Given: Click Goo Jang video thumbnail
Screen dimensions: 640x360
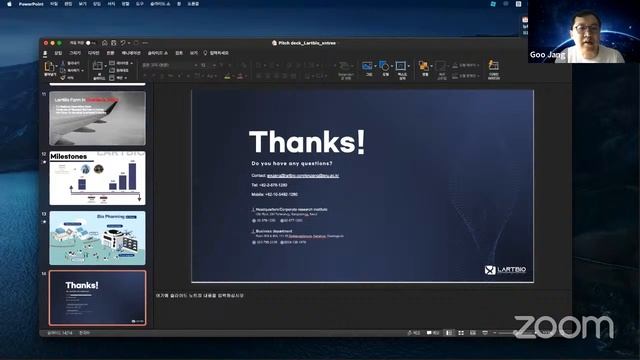Looking at the screenshot, I should tap(584, 31).
